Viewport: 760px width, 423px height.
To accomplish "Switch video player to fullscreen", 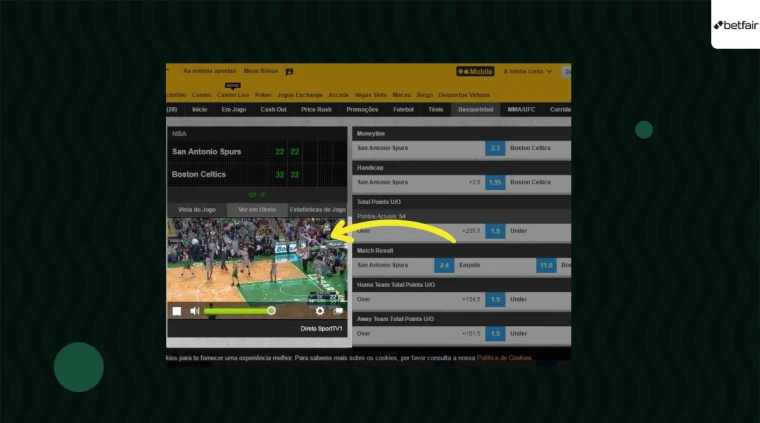I will [338, 311].
